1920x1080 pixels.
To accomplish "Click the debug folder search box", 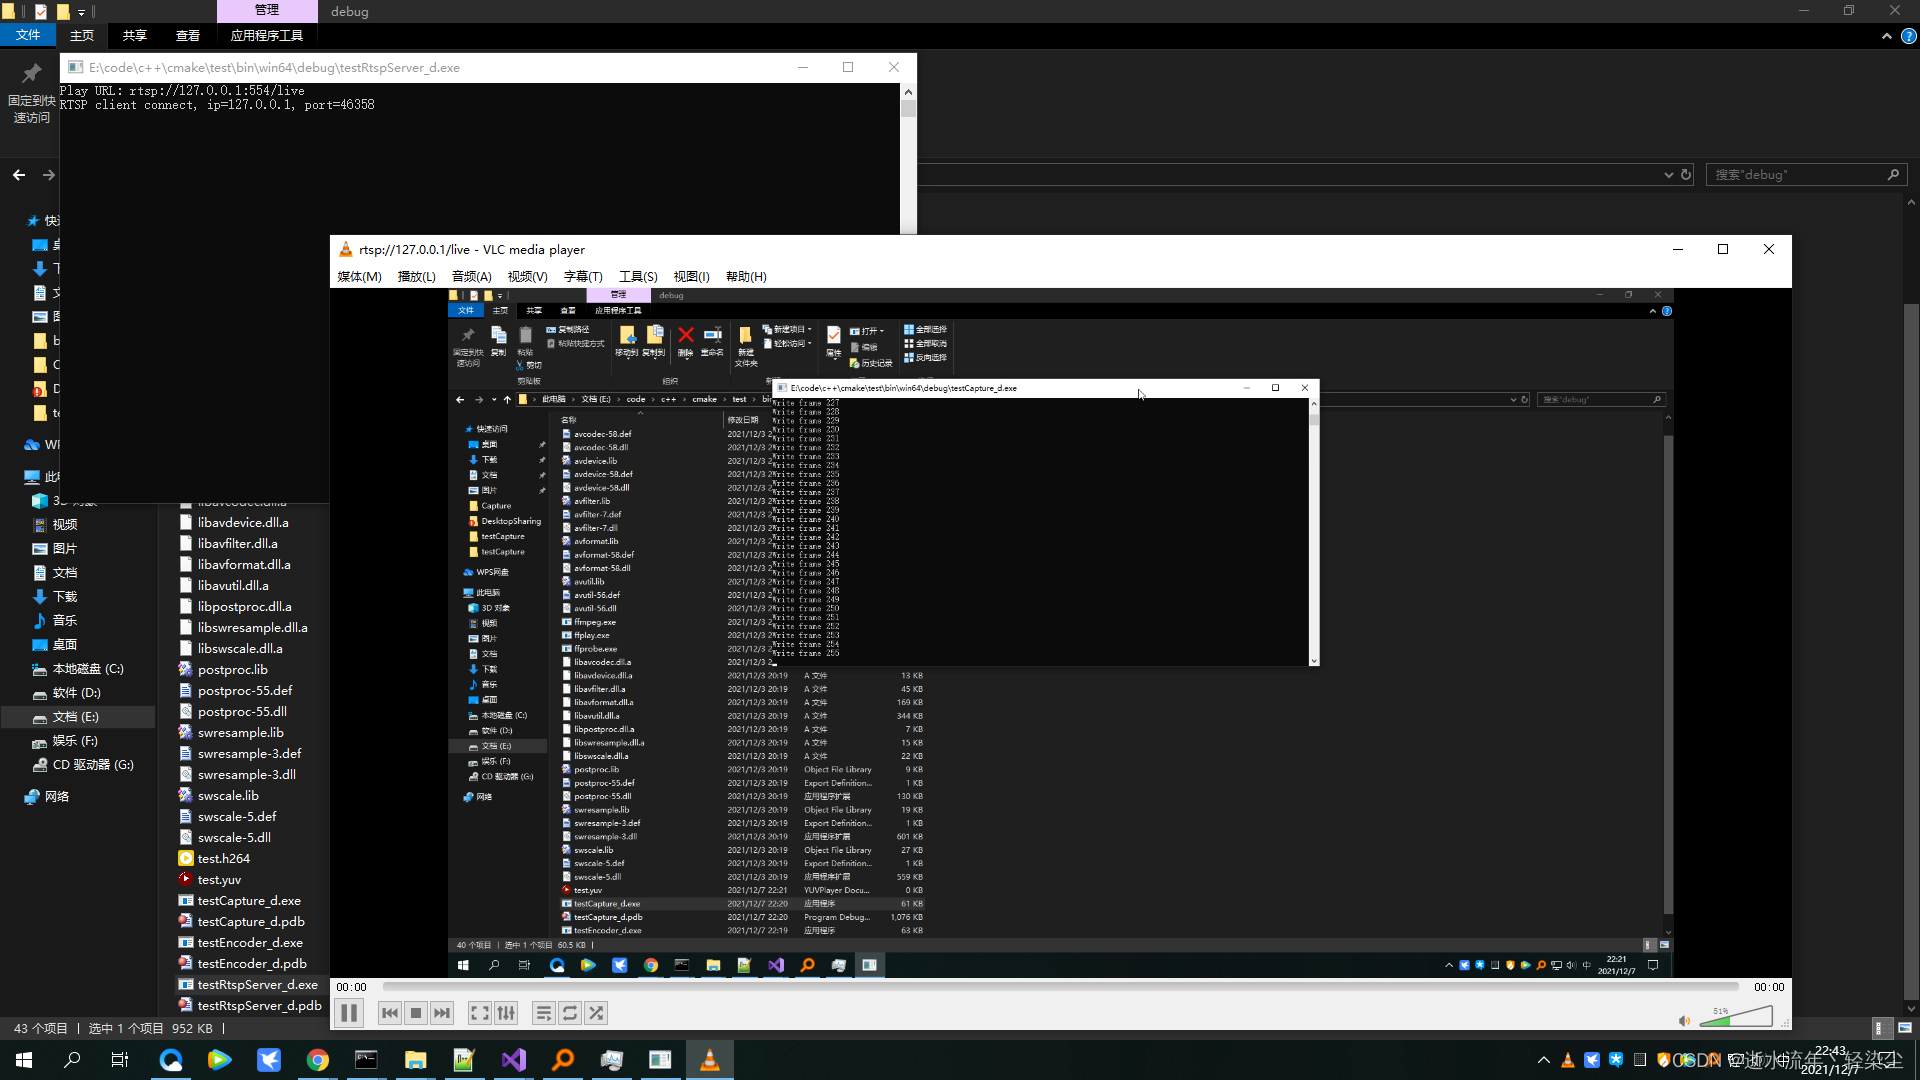I will 1806,175.
